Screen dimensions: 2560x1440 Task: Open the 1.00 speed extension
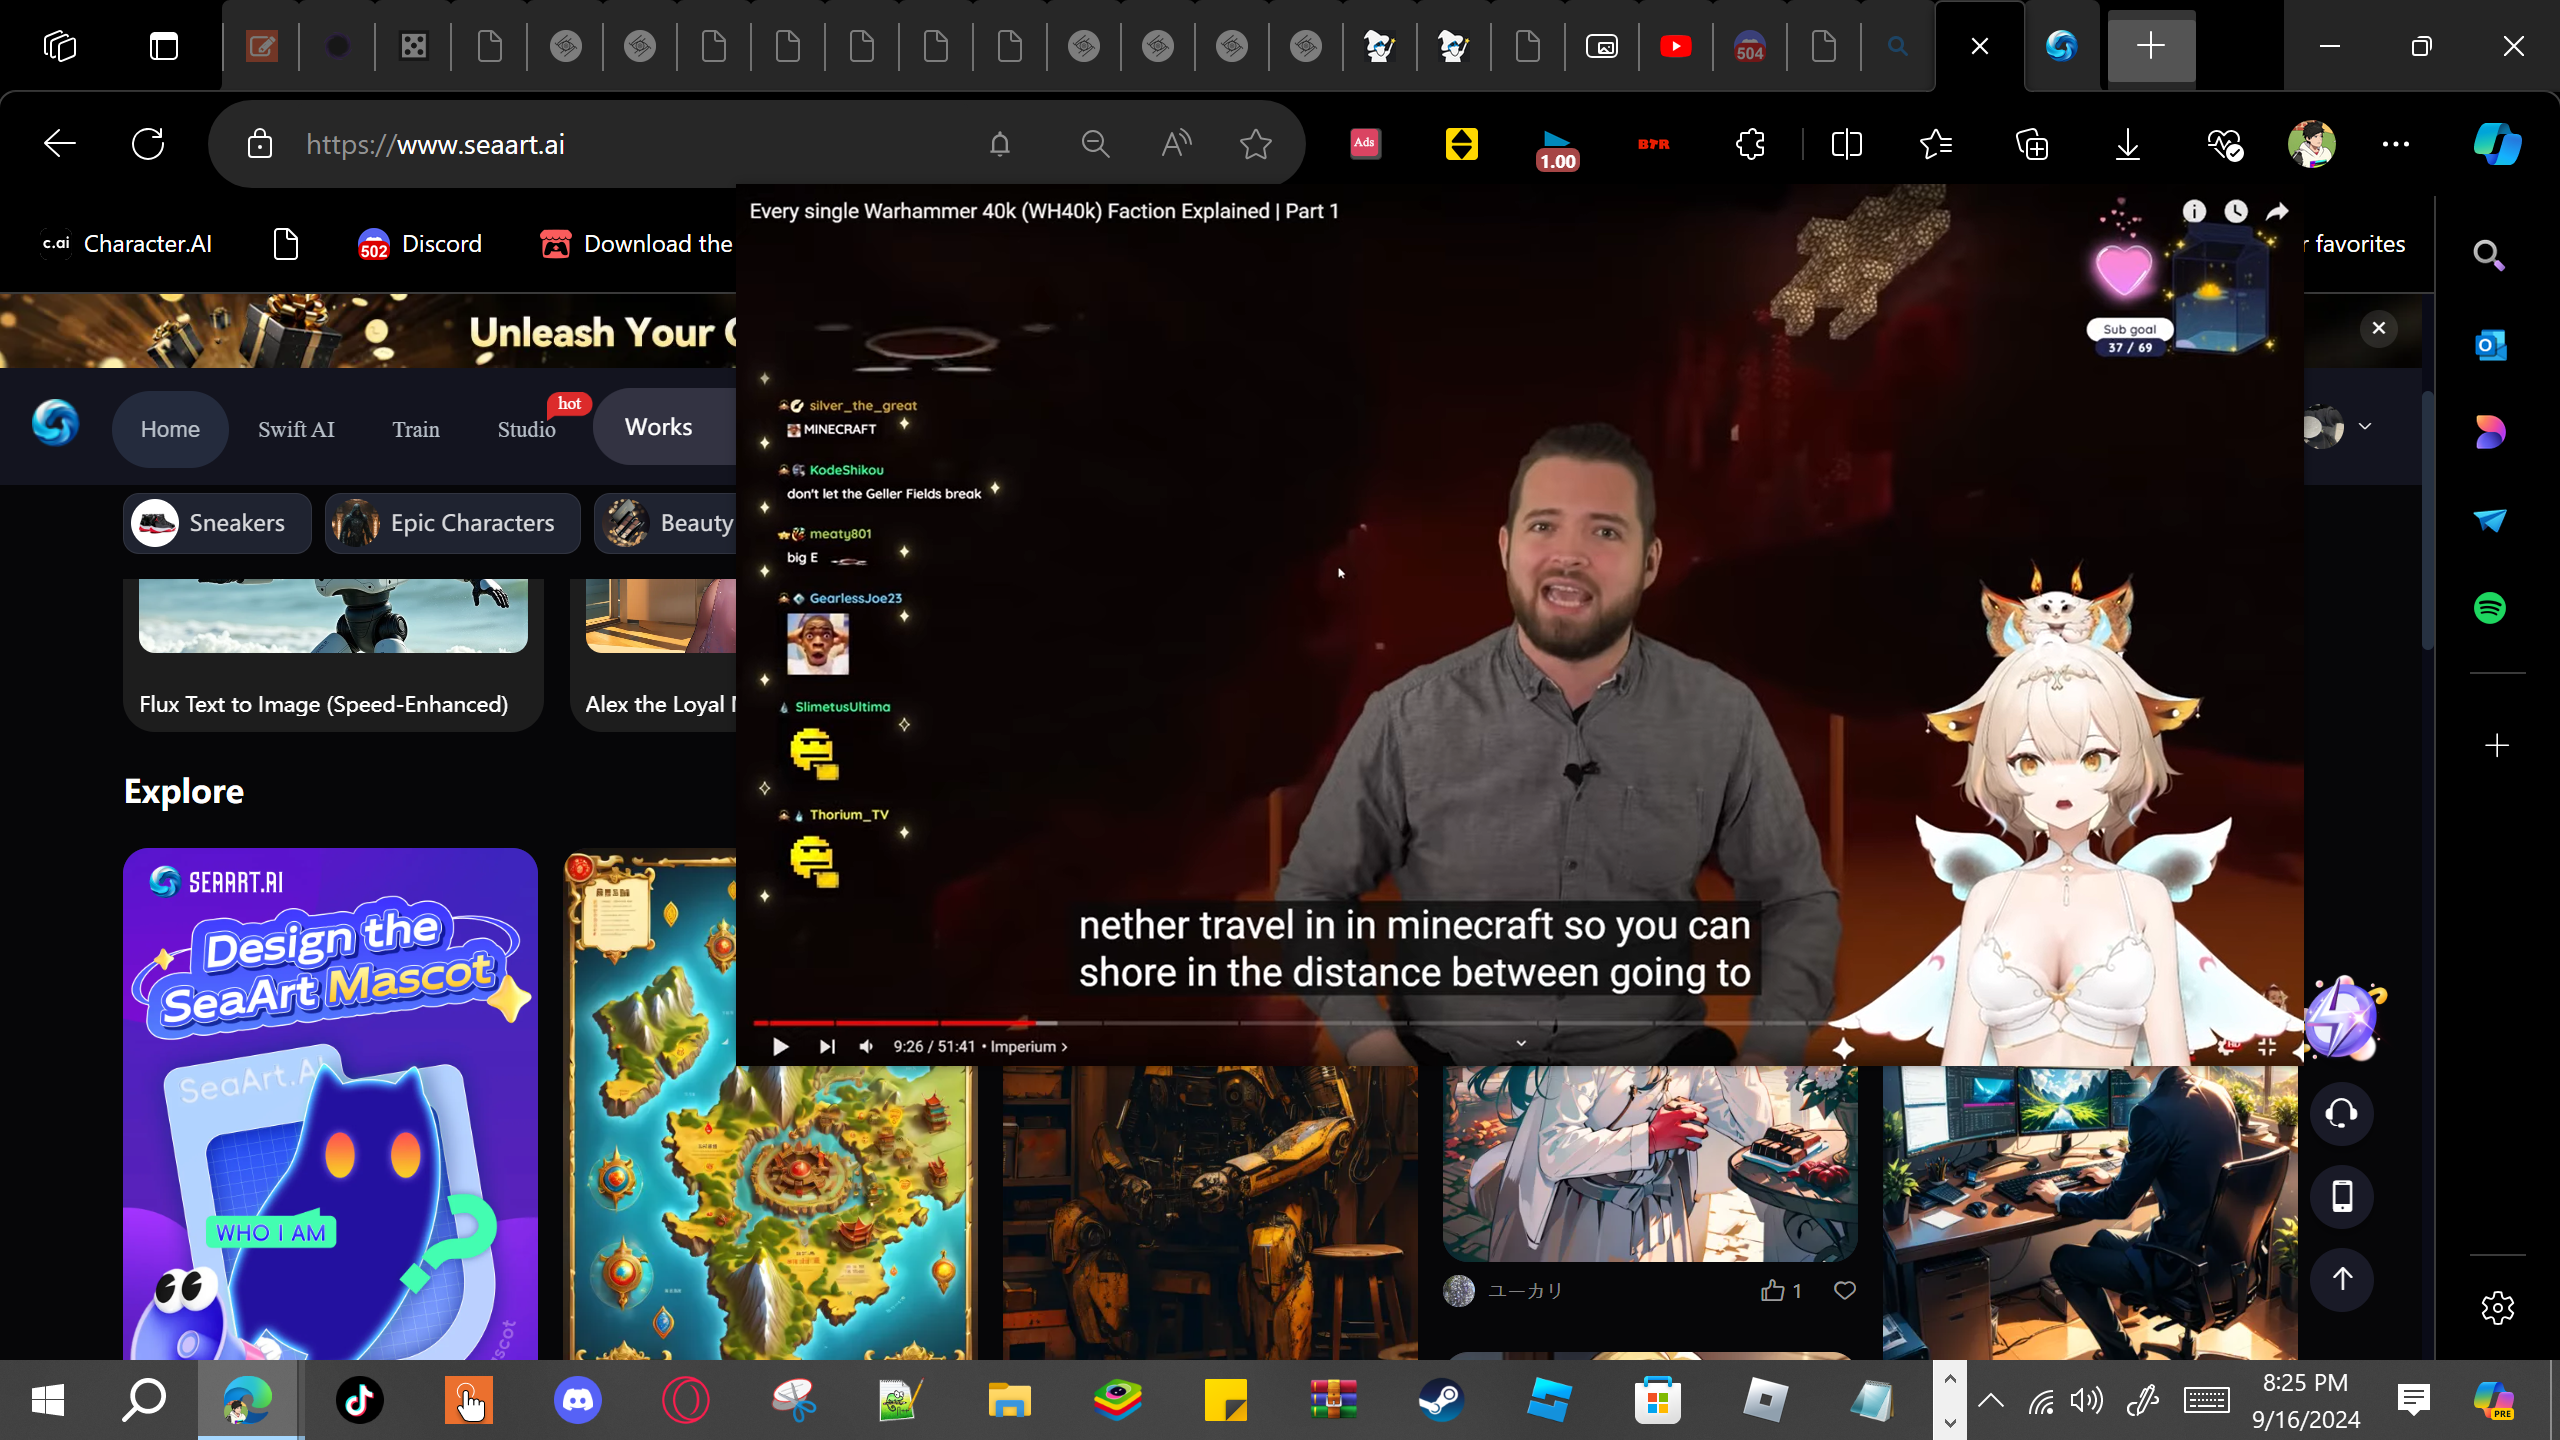tap(1557, 148)
